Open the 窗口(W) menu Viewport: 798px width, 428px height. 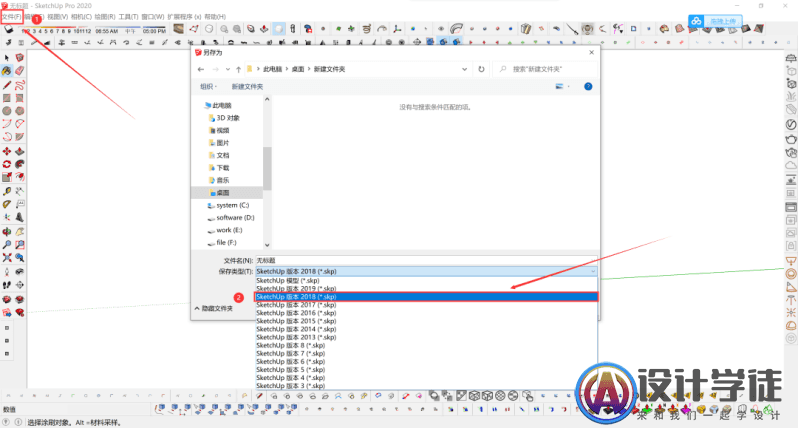tap(153, 17)
